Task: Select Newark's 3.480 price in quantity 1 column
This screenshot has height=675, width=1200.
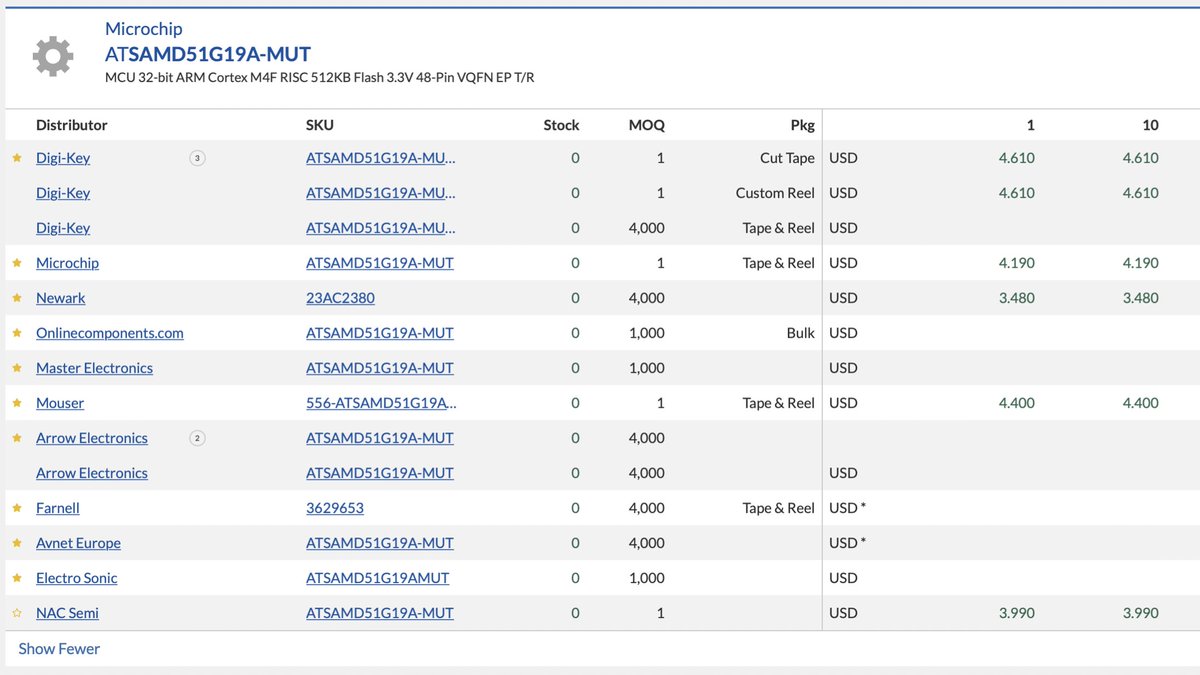Action: (1017, 298)
